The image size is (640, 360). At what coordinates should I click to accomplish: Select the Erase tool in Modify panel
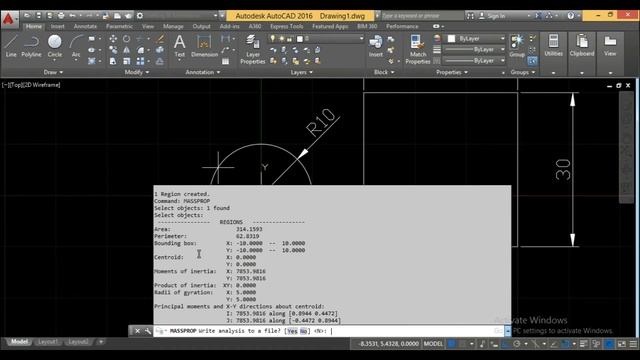160,39
